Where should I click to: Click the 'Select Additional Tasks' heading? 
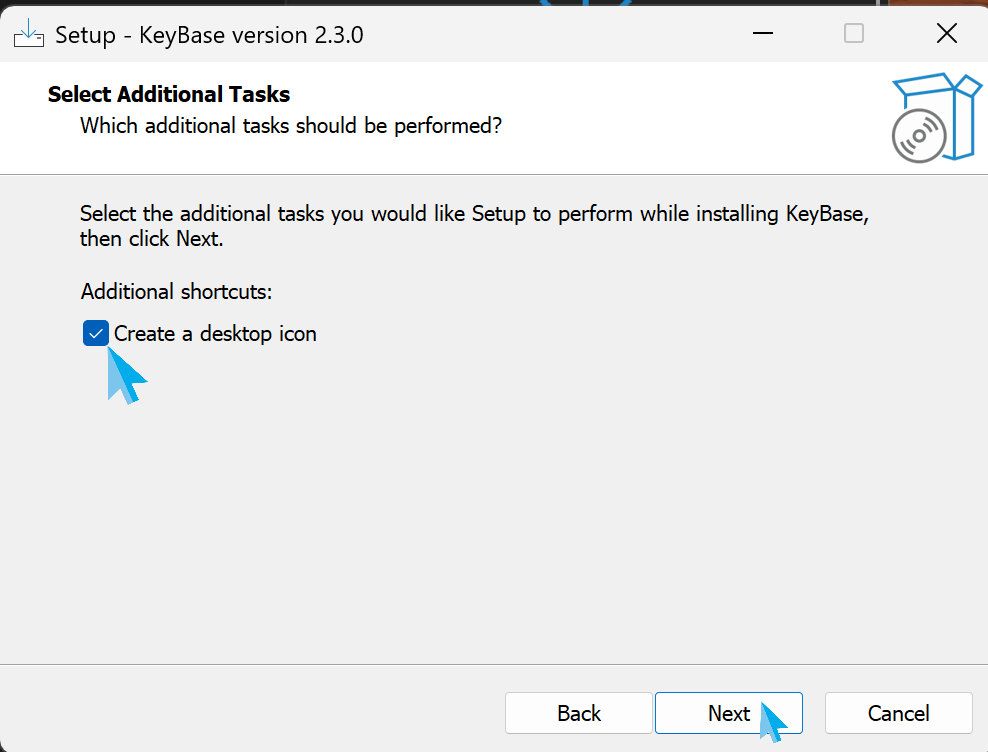pos(169,95)
